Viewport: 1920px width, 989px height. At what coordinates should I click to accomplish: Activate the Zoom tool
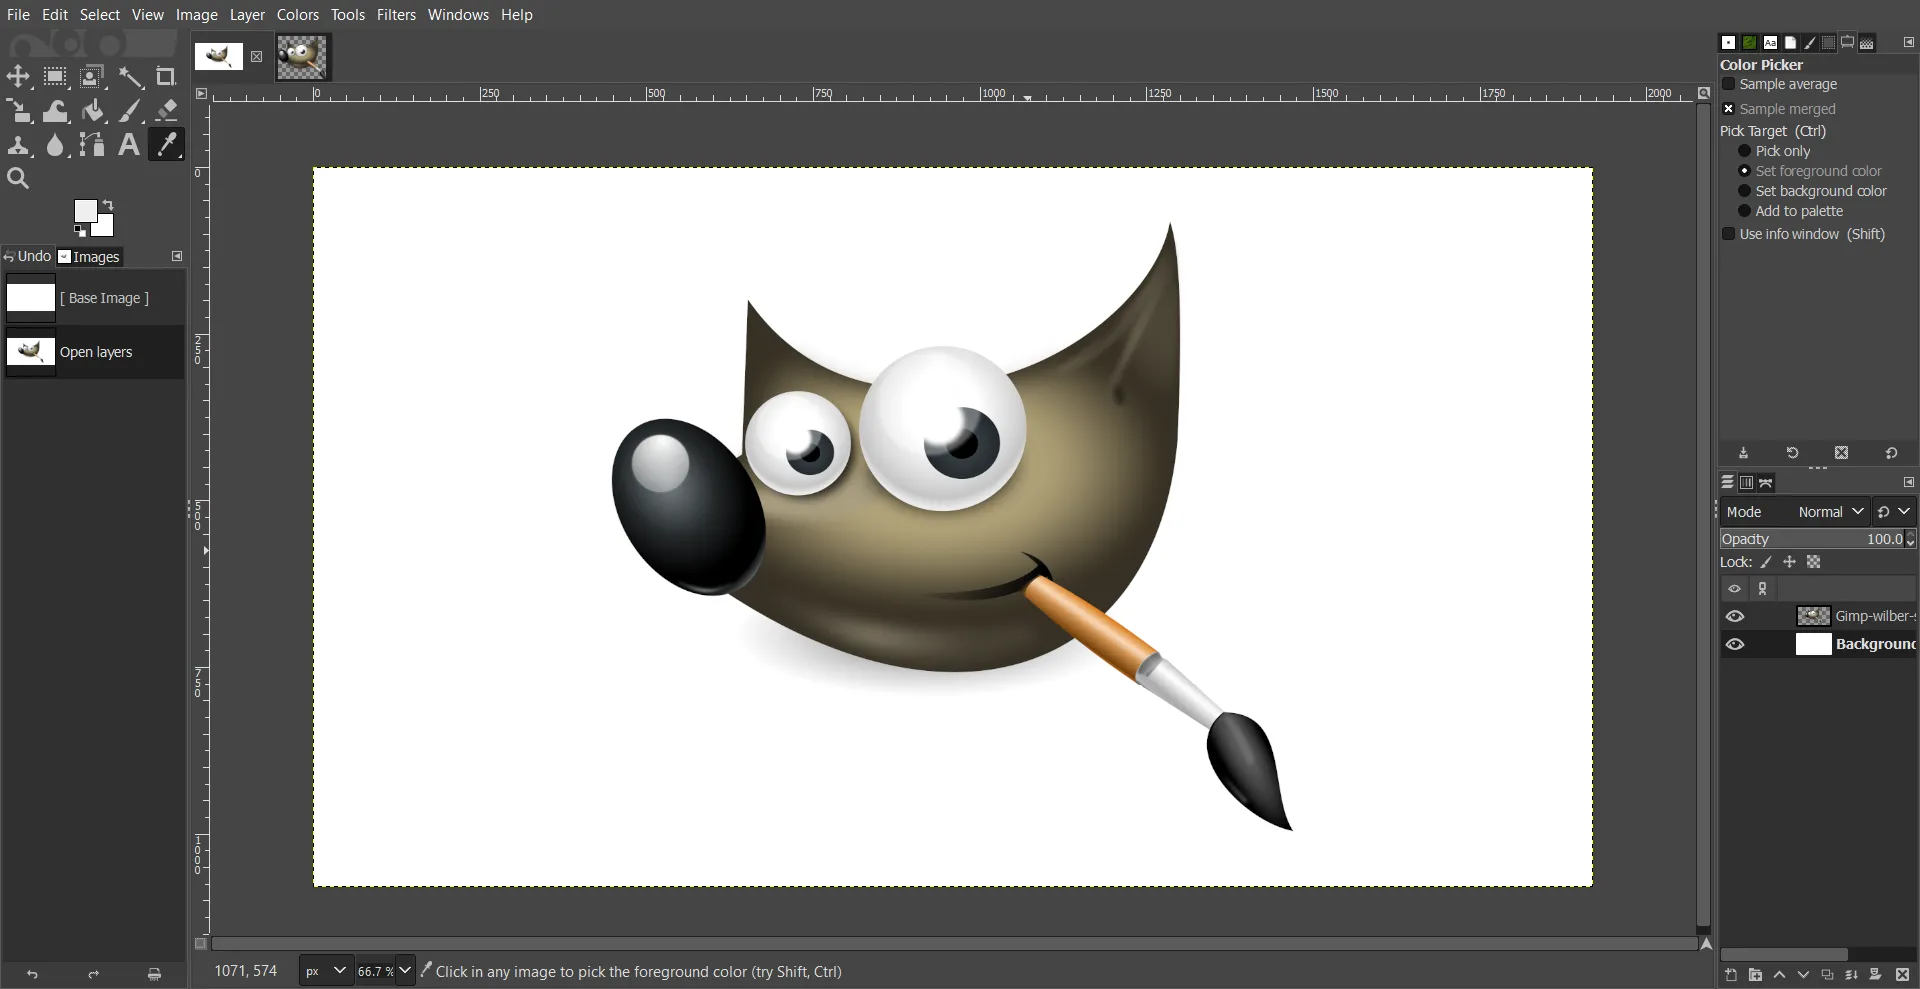tap(18, 177)
